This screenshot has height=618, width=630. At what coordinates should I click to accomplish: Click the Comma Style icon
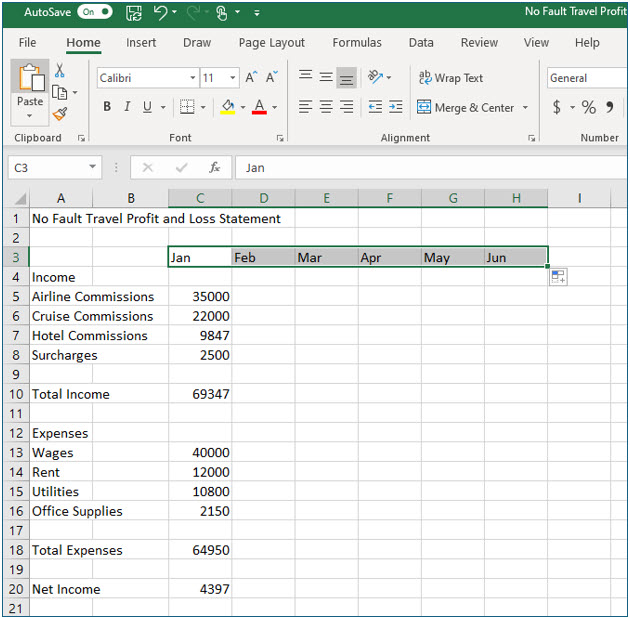pyautogui.click(x=610, y=107)
